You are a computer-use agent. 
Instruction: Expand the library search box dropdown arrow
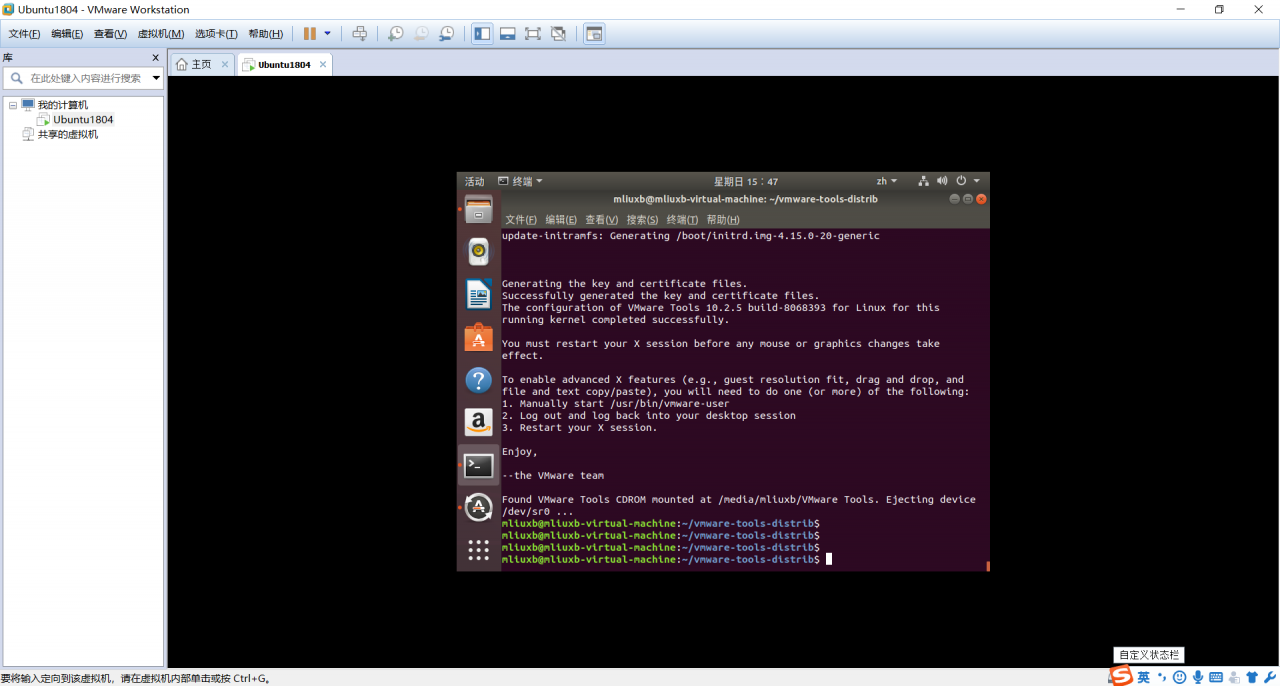156,78
